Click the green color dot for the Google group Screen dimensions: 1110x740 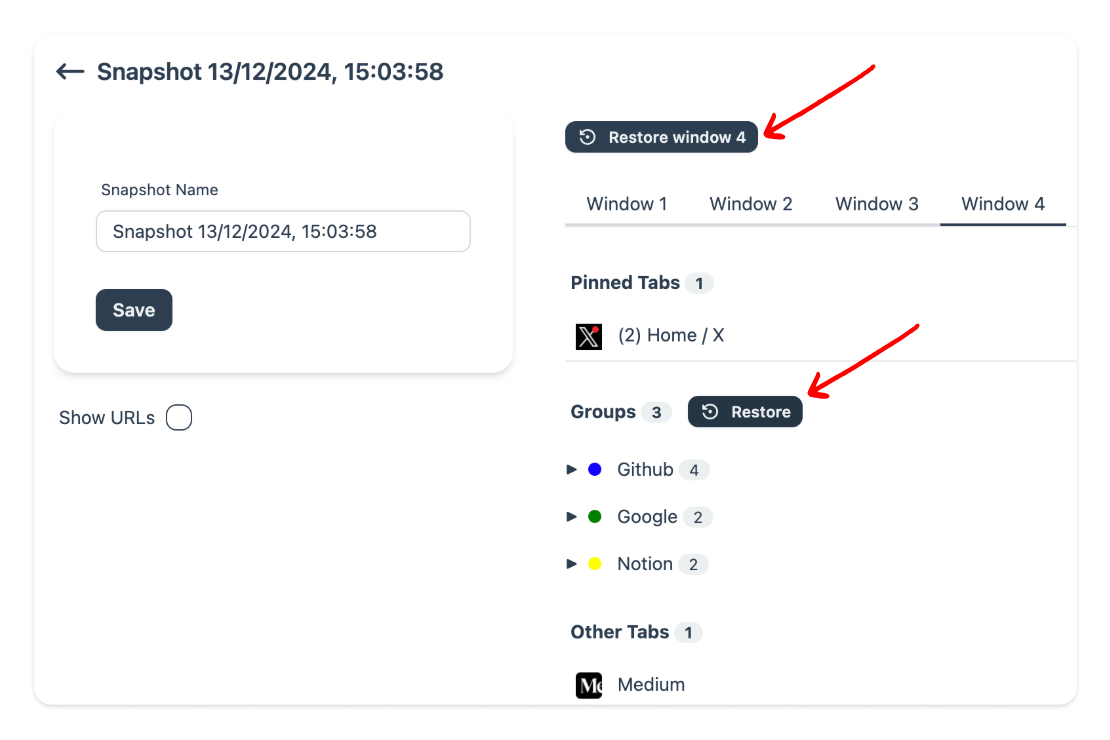(595, 517)
